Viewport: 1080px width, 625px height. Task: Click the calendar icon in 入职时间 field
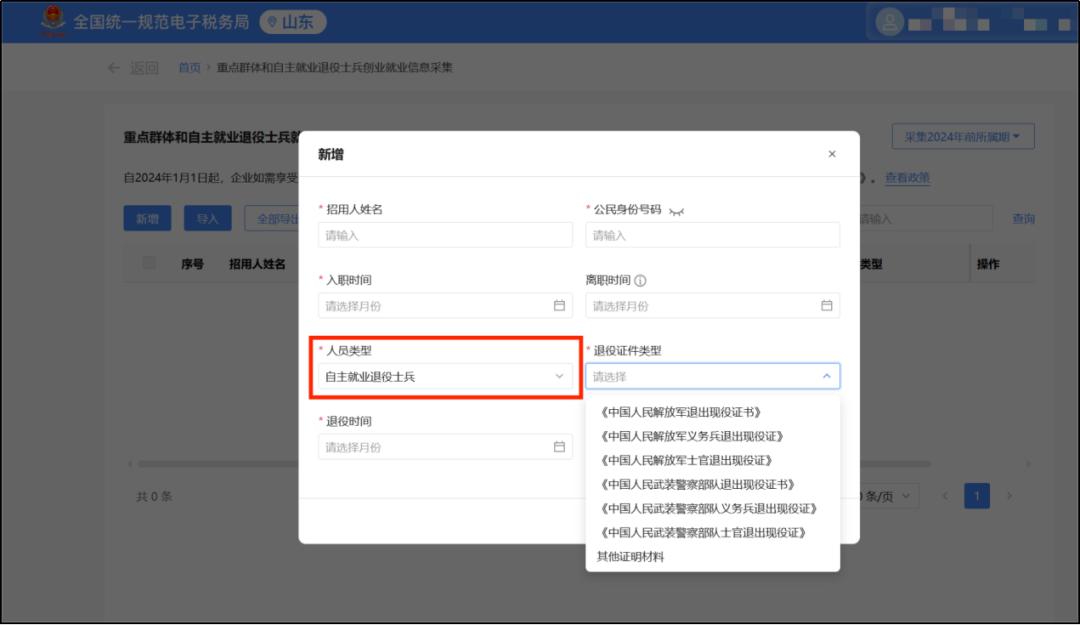pos(559,306)
